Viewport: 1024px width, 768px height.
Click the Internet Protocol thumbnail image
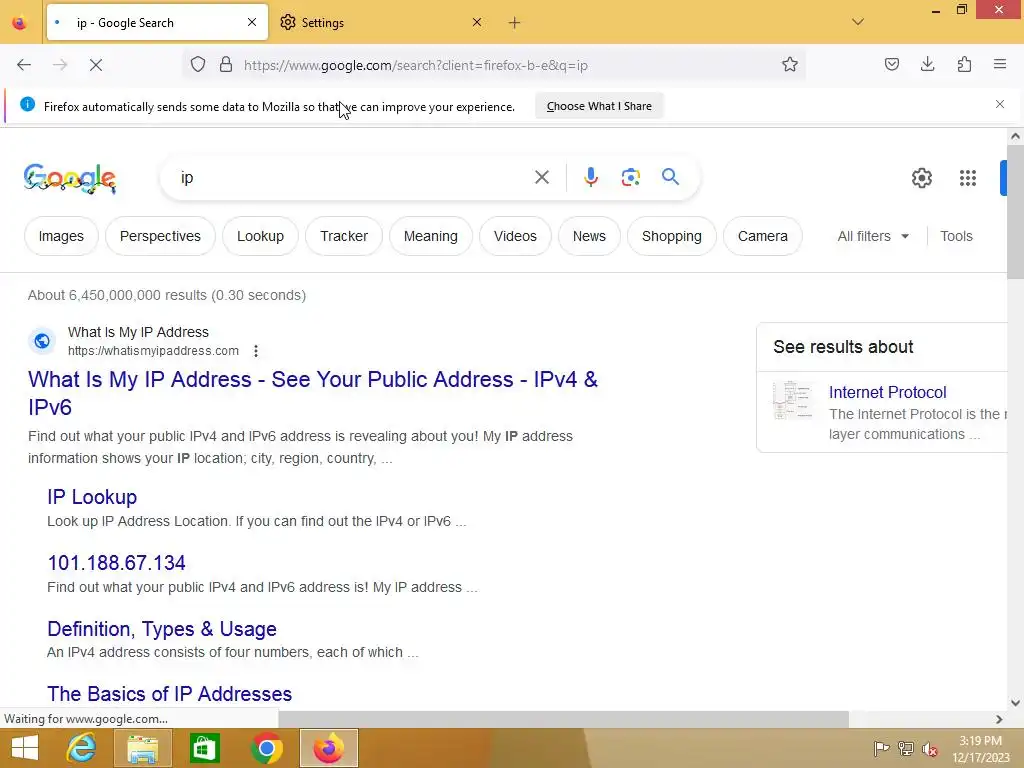pyautogui.click(x=793, y=399)
